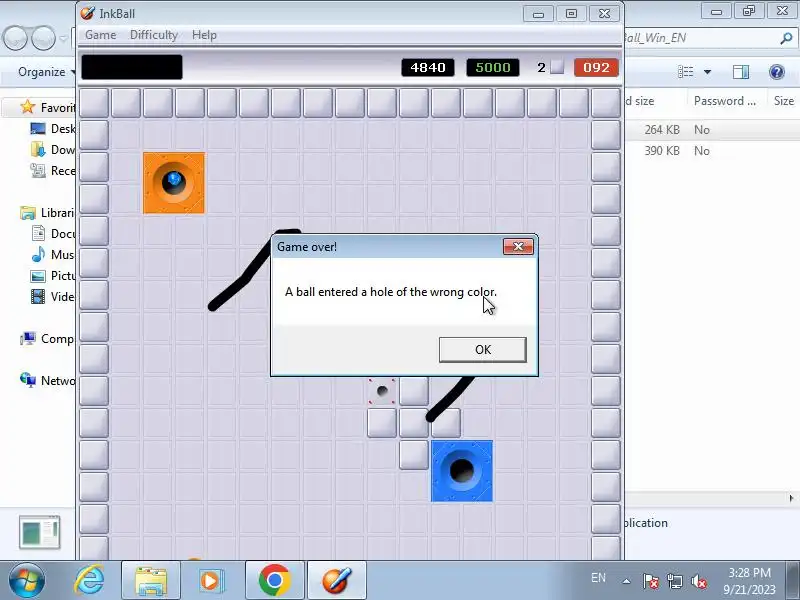Click the red 092 timer display
The width and height of the screenshot is (800, 600).
[596, 67]
